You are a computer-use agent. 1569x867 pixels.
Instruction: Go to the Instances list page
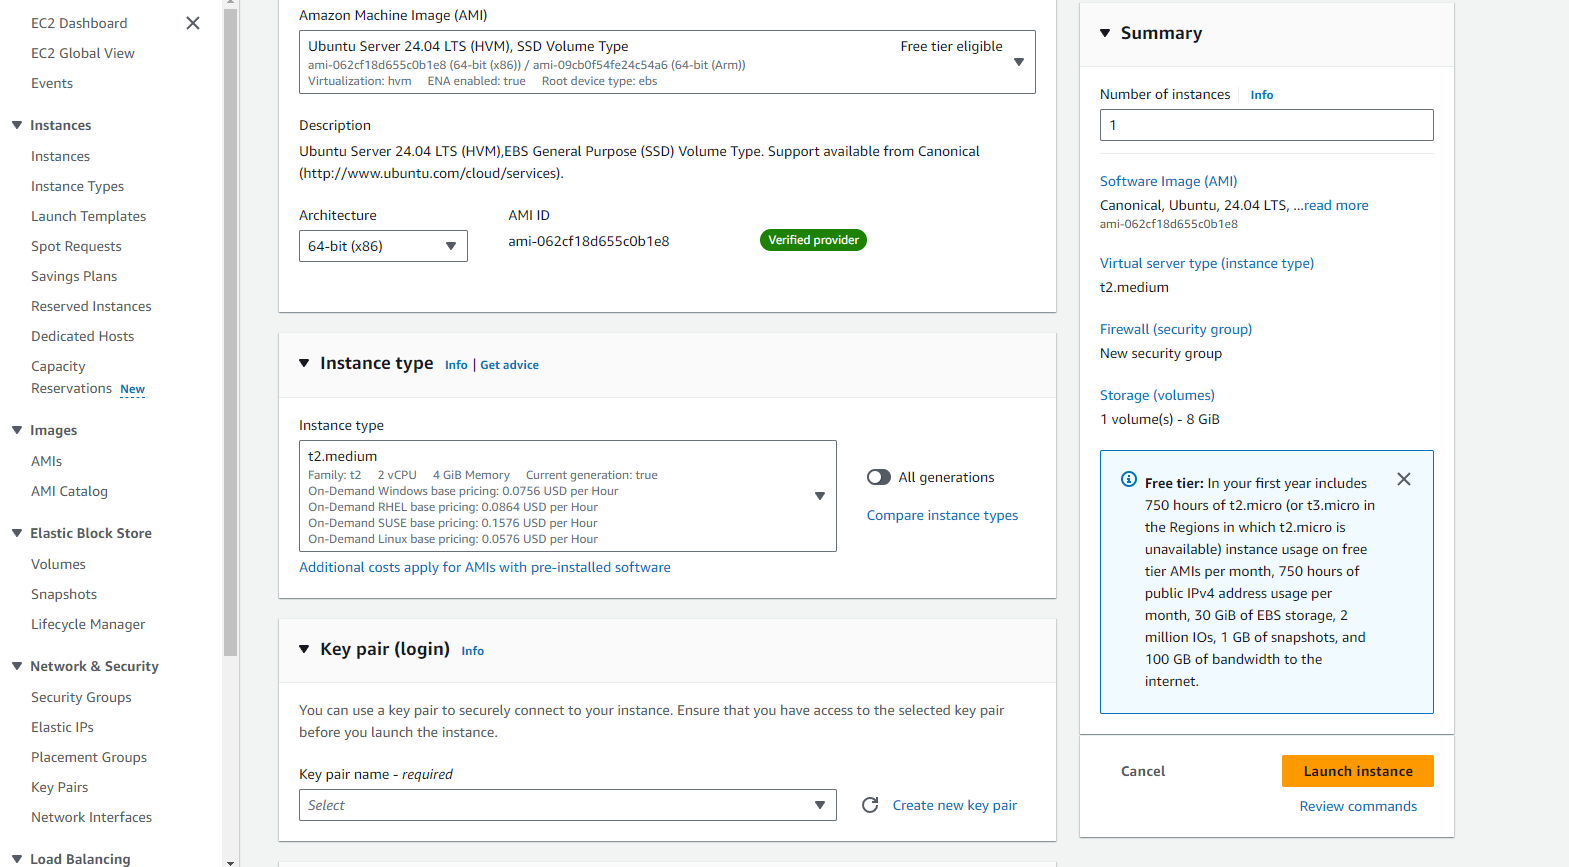[60, 156]
